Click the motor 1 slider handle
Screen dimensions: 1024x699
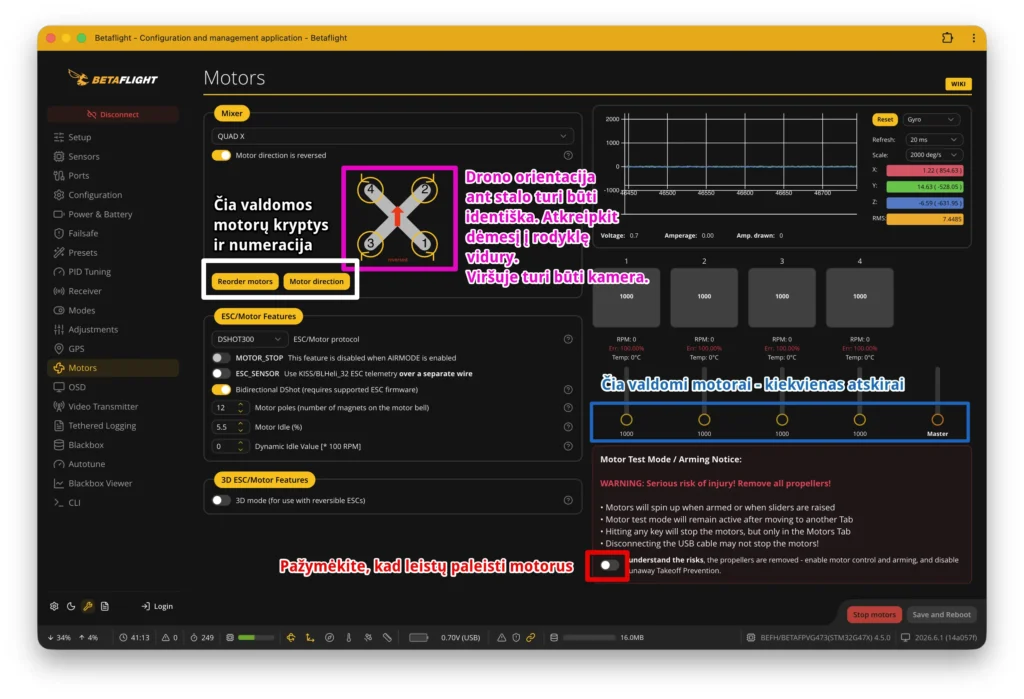(x=626, y=419)
